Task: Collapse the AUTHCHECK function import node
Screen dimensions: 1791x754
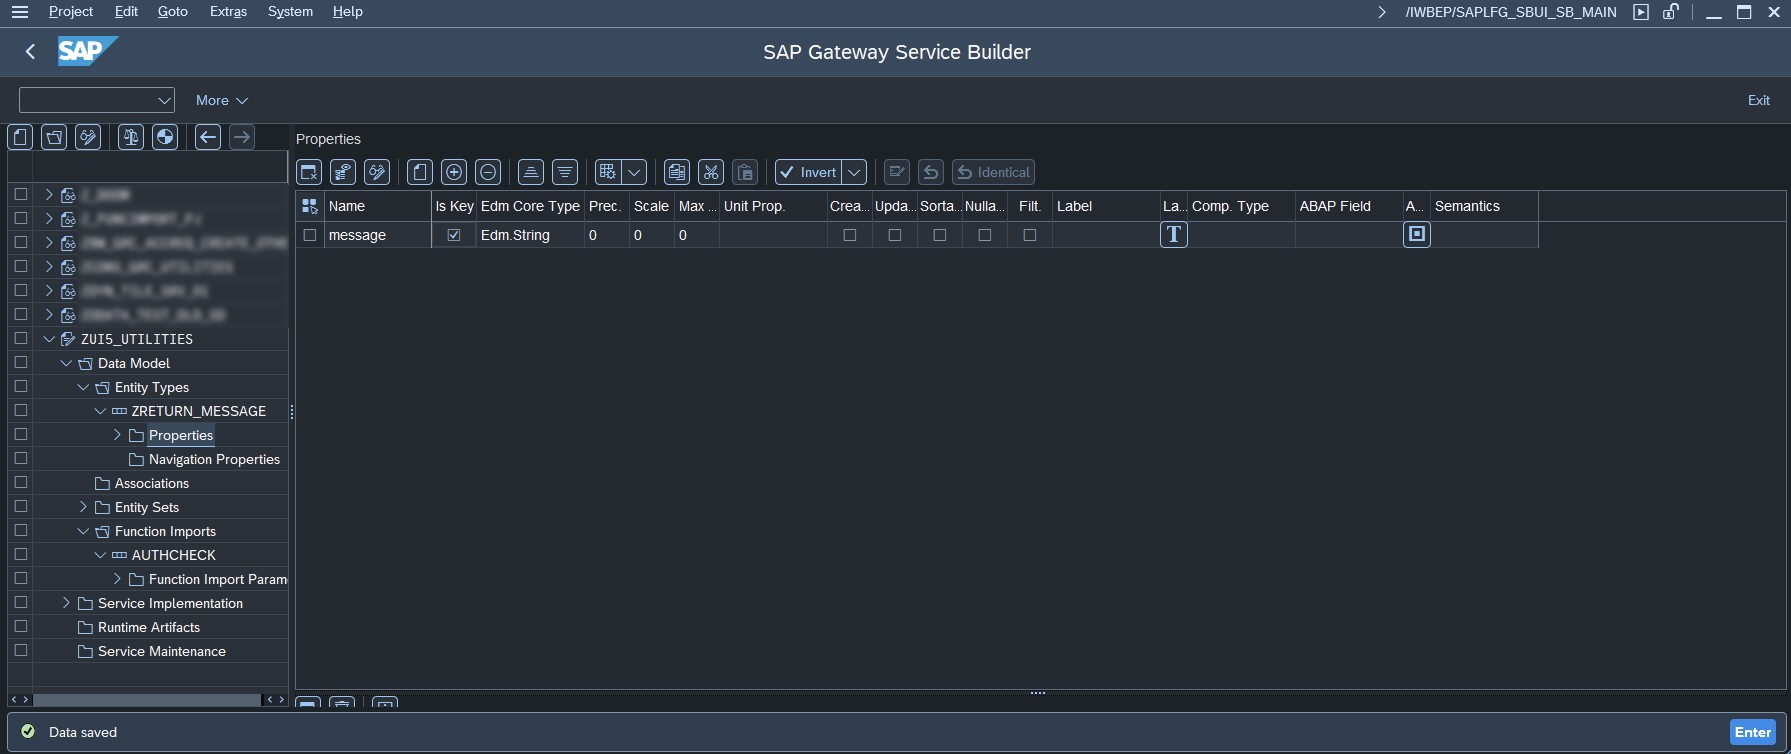Action: [x=100, y=555]
